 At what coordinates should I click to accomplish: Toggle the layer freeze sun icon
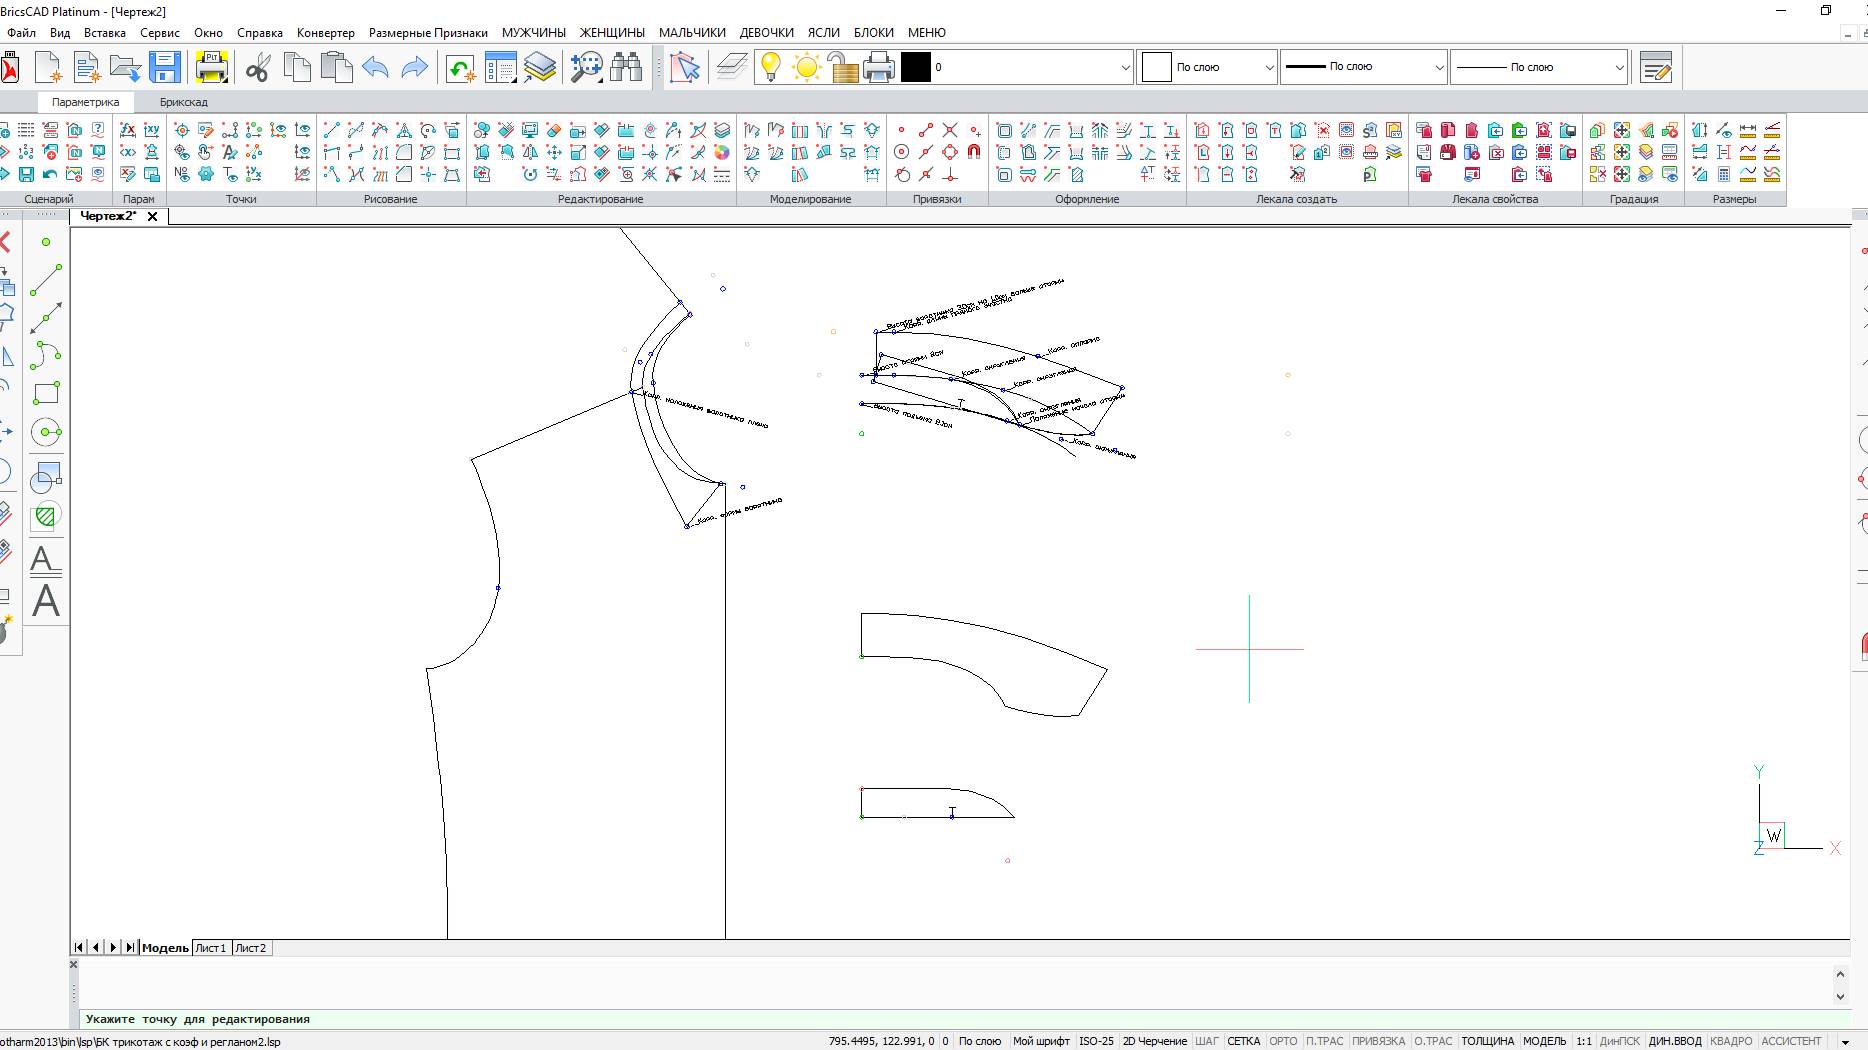(806, 67)
